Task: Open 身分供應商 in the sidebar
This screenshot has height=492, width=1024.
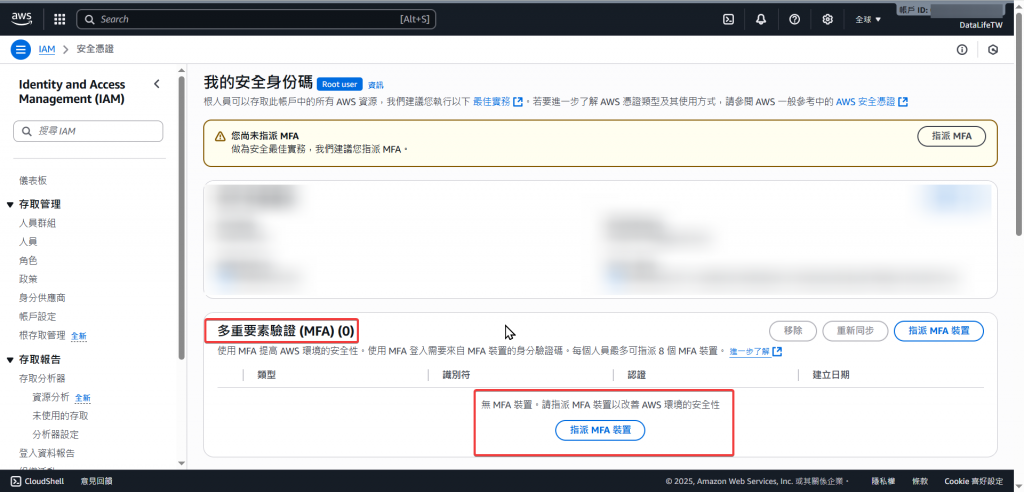Action: [42, 298]
